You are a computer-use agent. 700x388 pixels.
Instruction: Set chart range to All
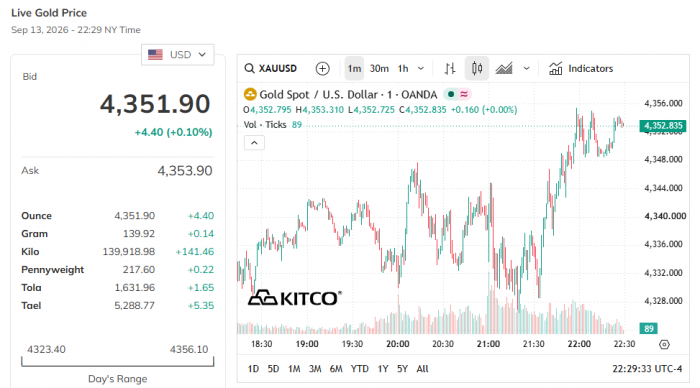(422, 369)
